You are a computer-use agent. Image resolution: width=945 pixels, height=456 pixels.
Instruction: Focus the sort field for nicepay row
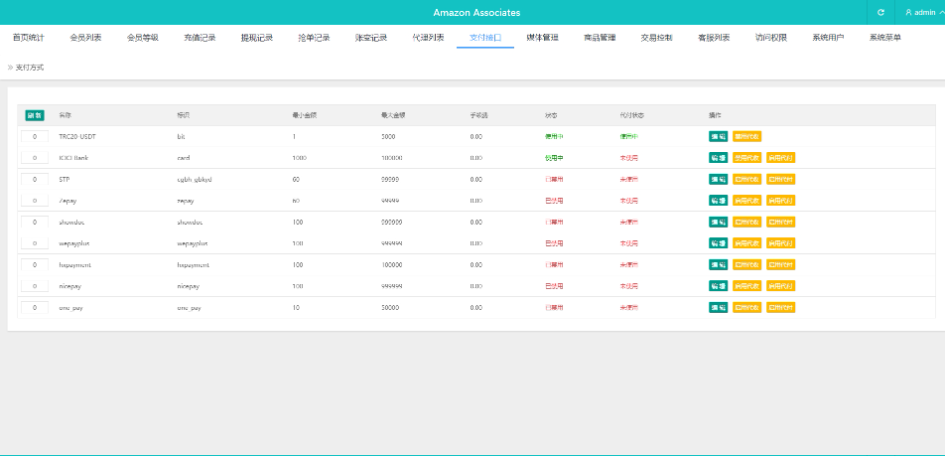click(34, 286)
